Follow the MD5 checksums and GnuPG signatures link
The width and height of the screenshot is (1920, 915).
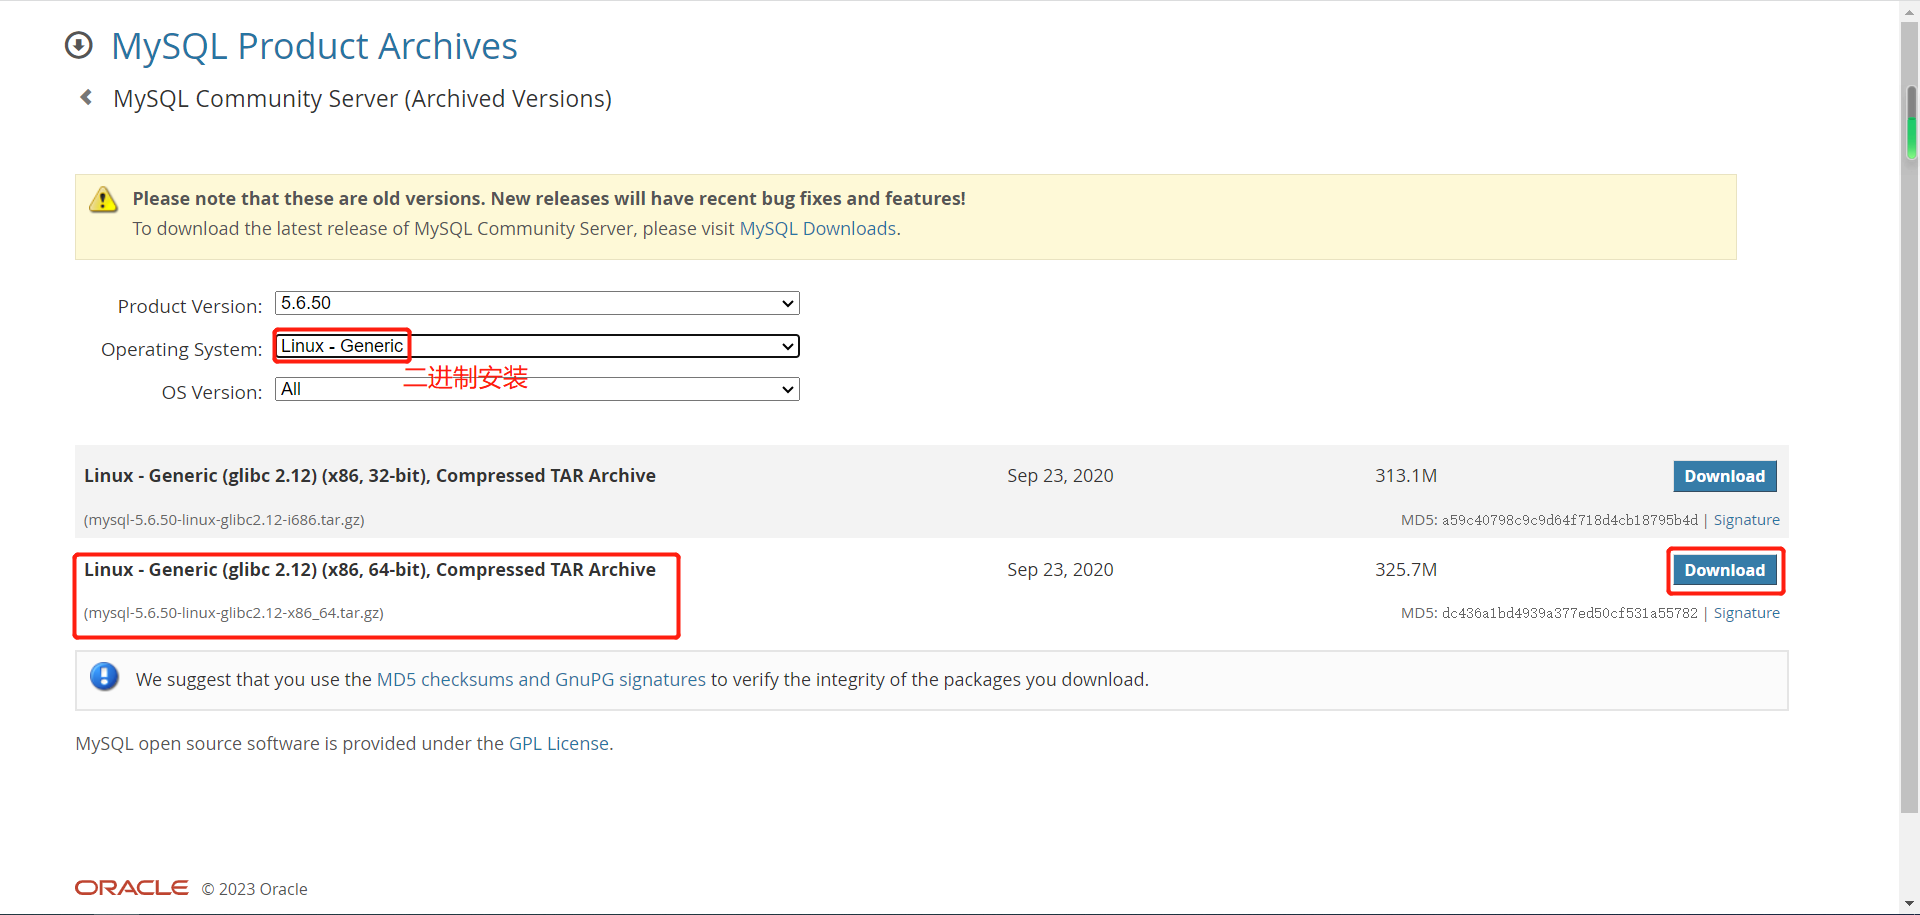pos(541,680)
